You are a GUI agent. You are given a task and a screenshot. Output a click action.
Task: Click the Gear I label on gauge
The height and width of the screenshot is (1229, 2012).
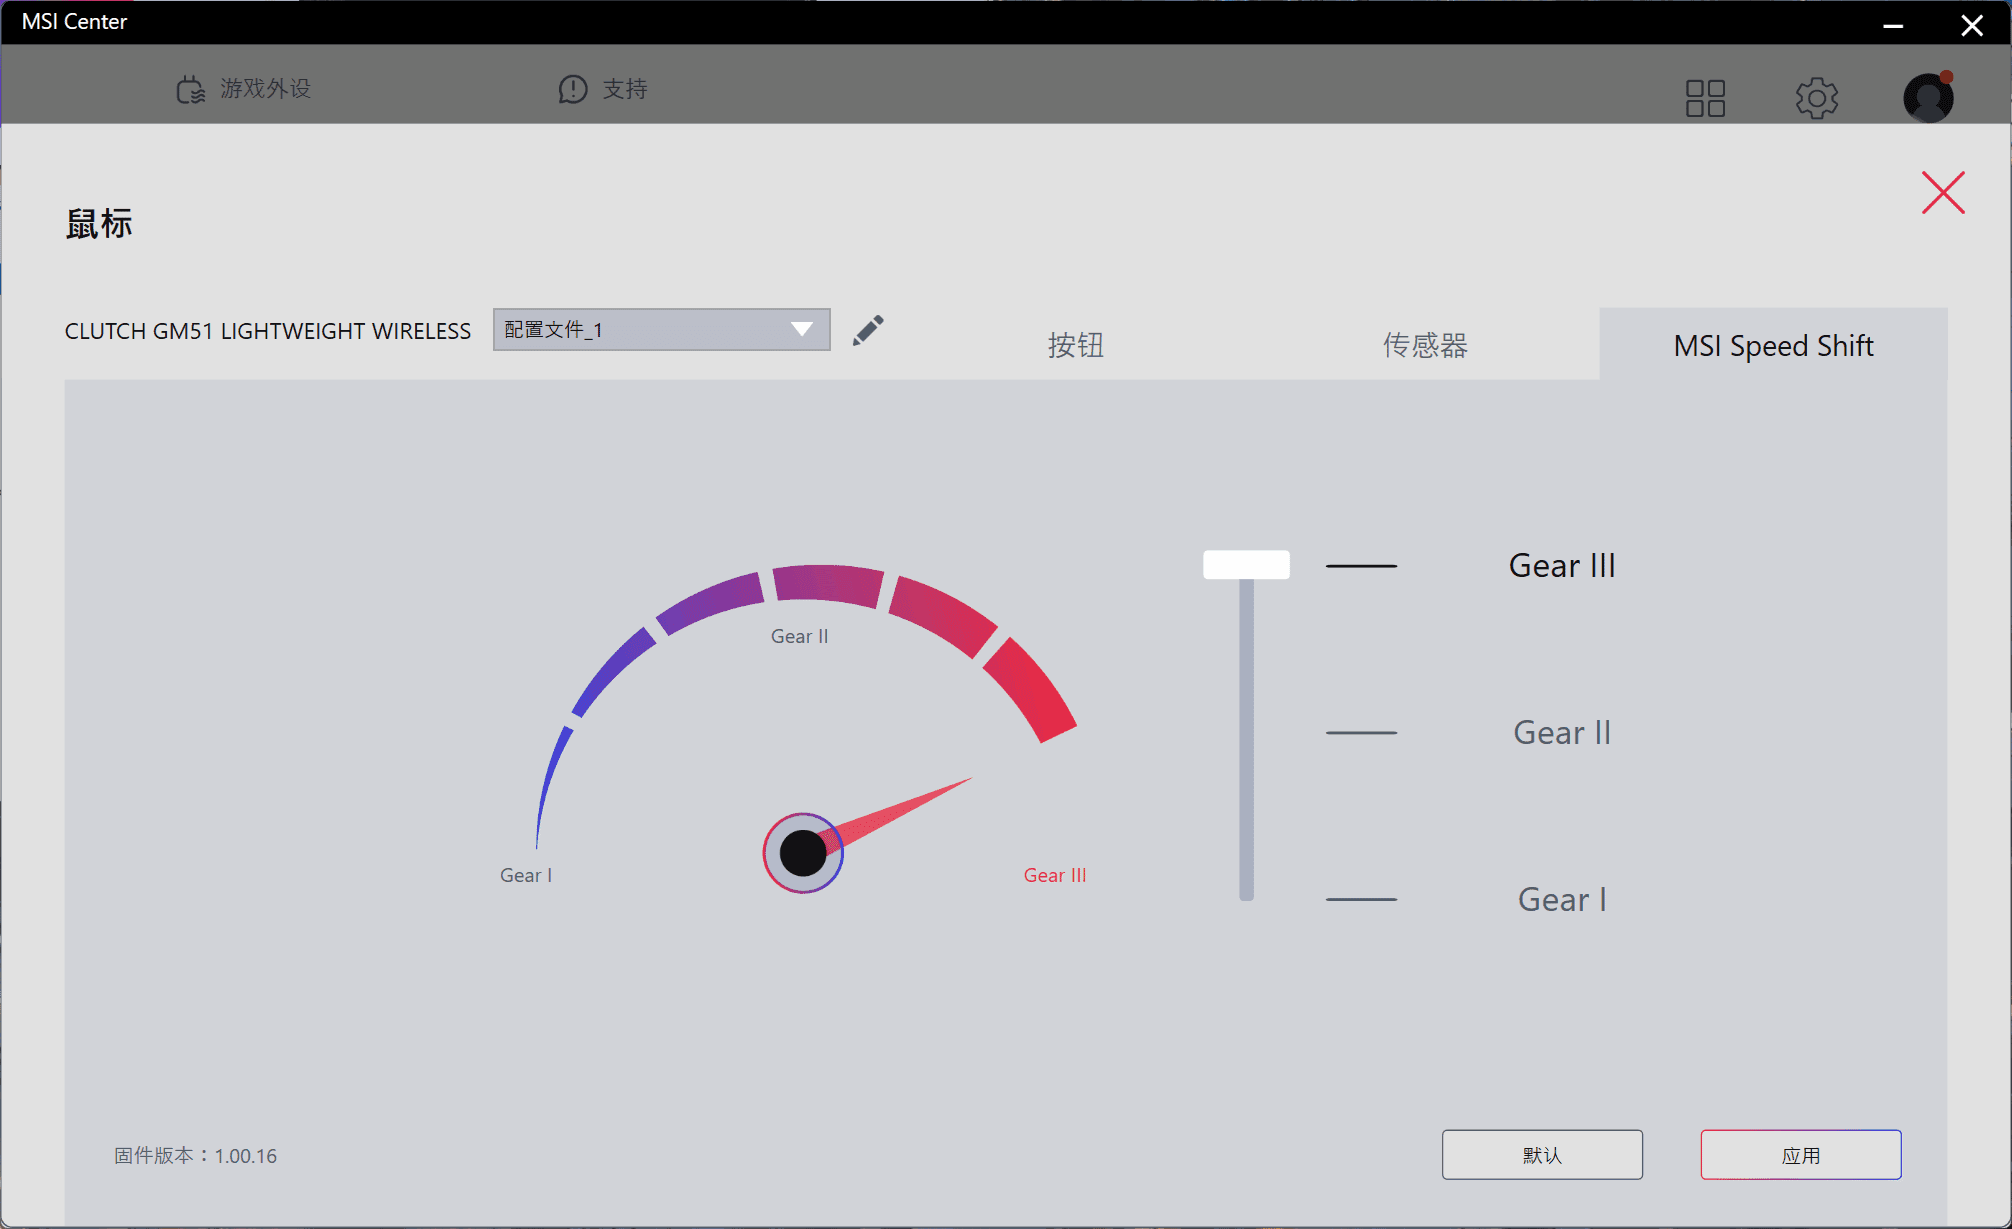click(526, 875)
